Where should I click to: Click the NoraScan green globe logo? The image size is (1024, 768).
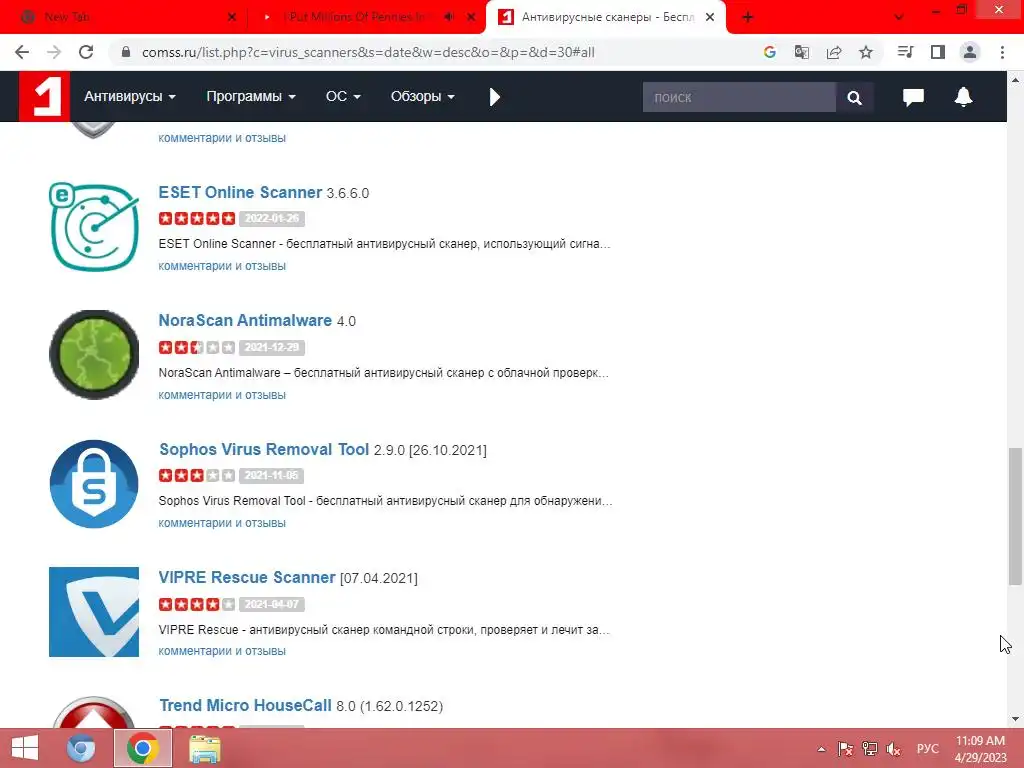(x=94, y=355)
